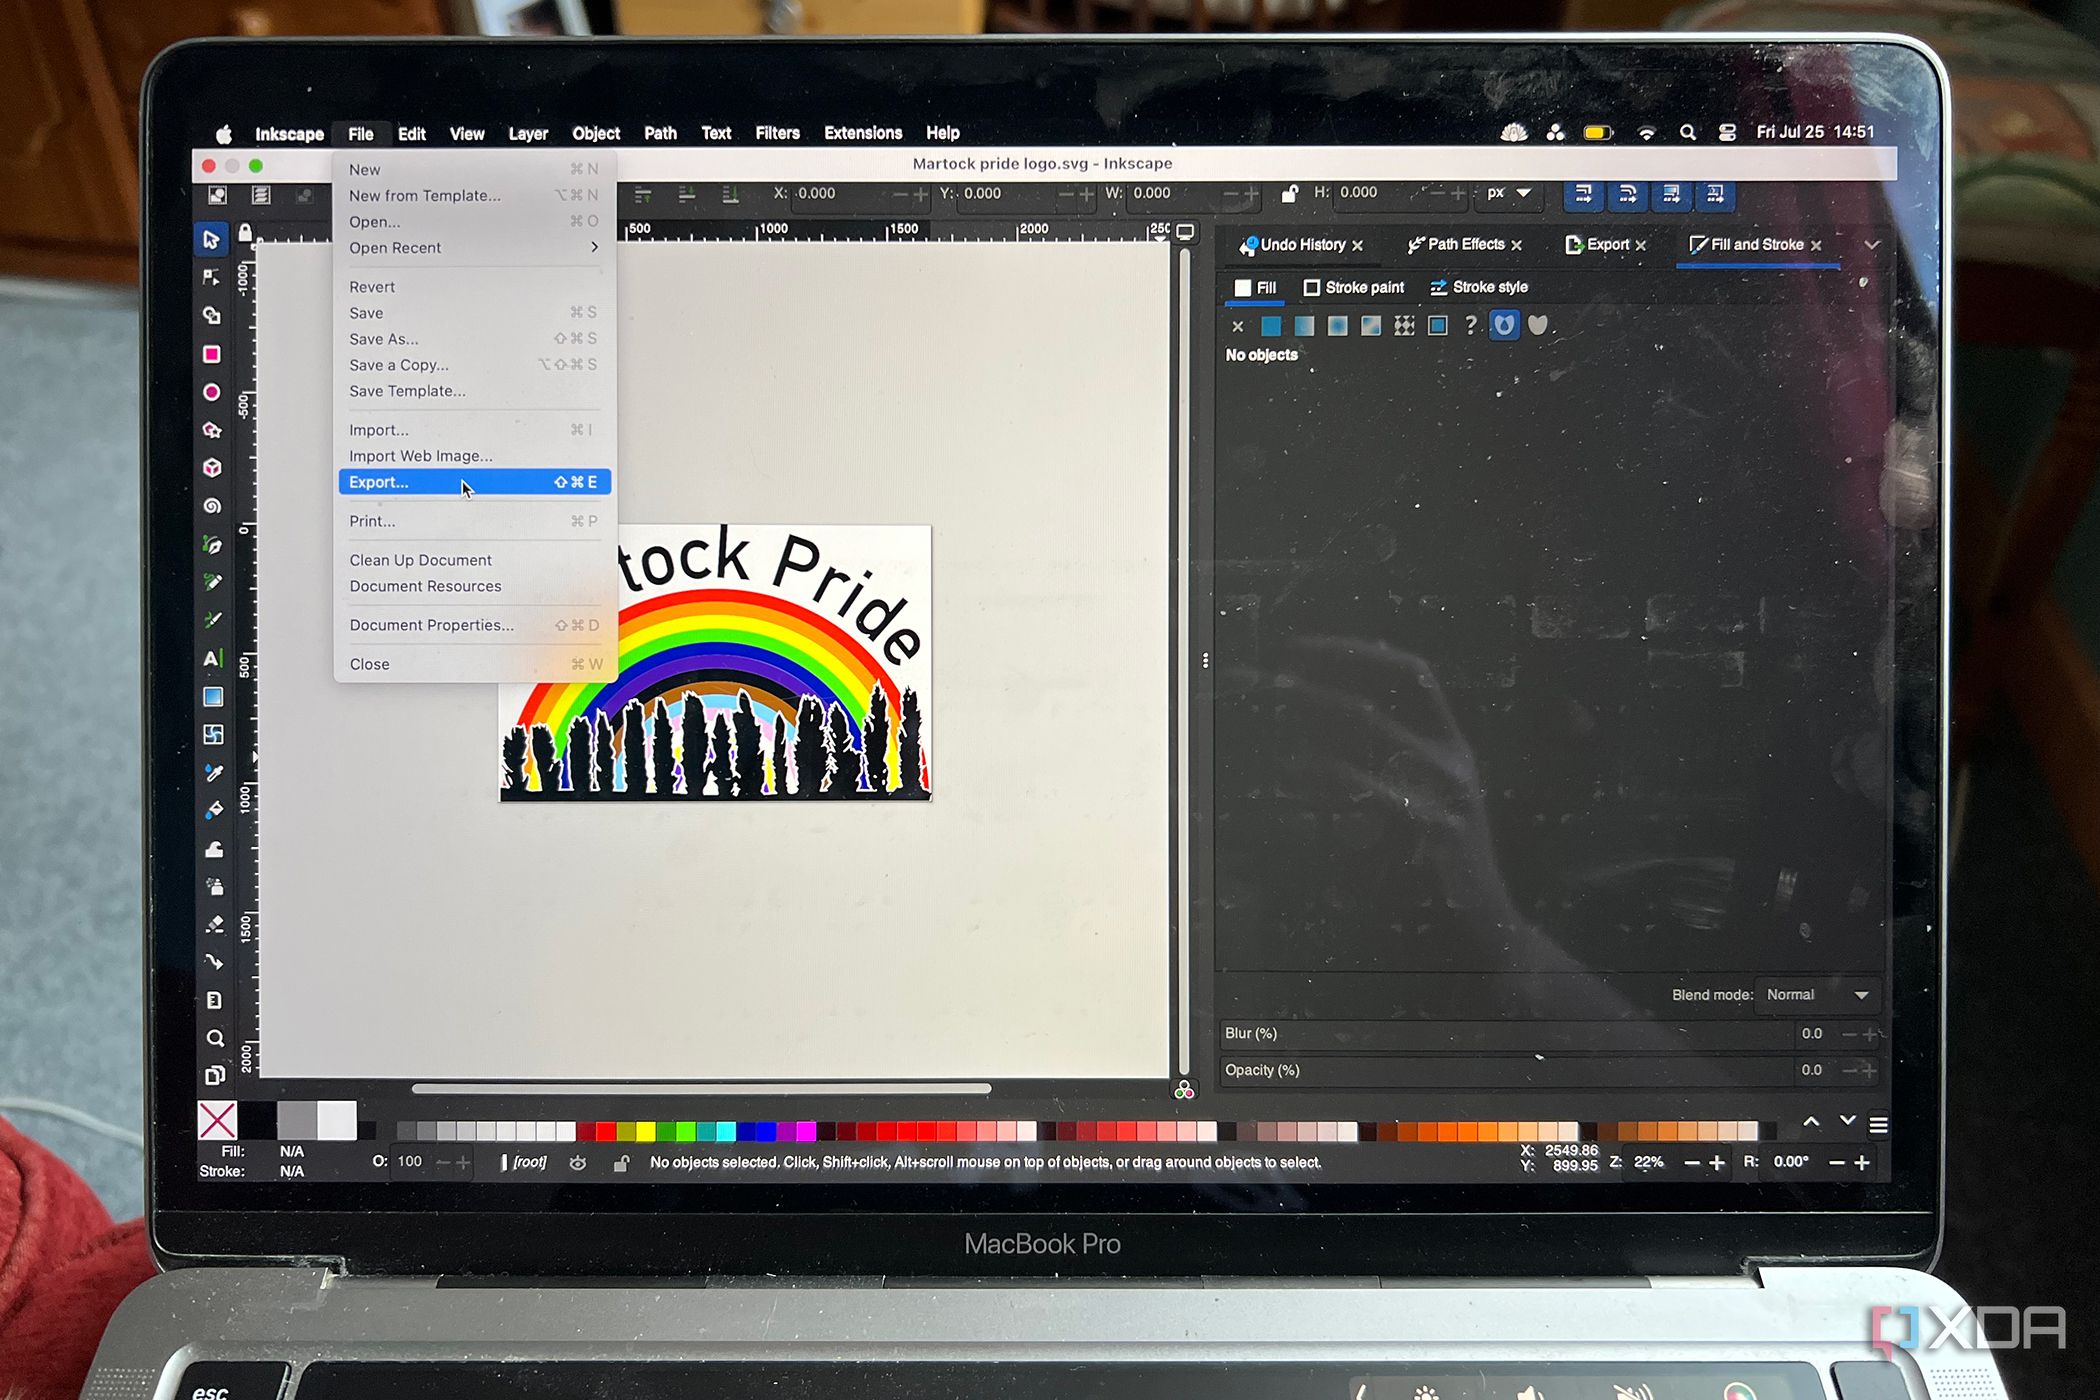Expand the dock panel chevron menu

tap(1872, 245)
